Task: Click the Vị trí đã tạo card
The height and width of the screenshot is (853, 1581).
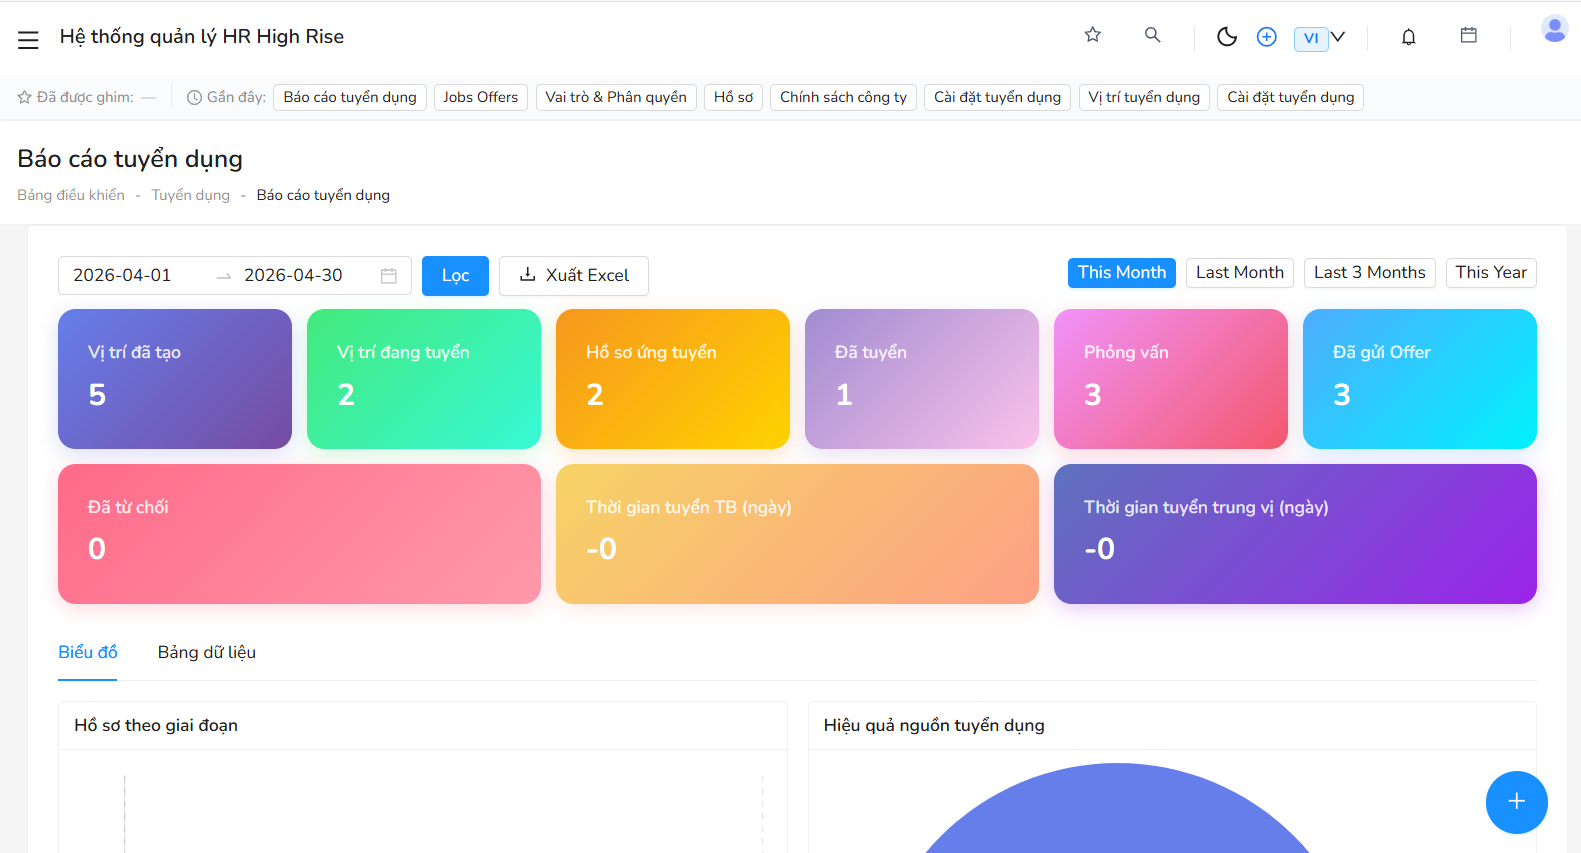Action: (x=175, y=379)
